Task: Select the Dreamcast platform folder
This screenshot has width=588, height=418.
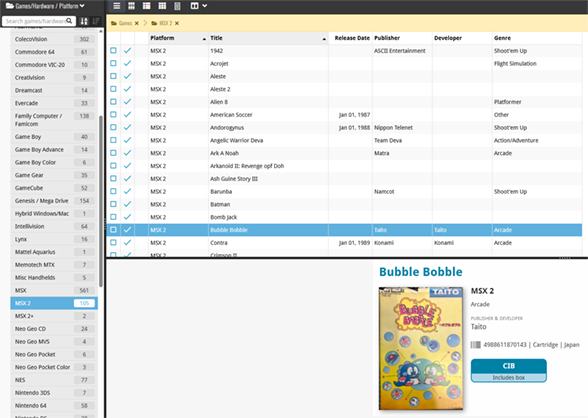Action: (54, 90)
